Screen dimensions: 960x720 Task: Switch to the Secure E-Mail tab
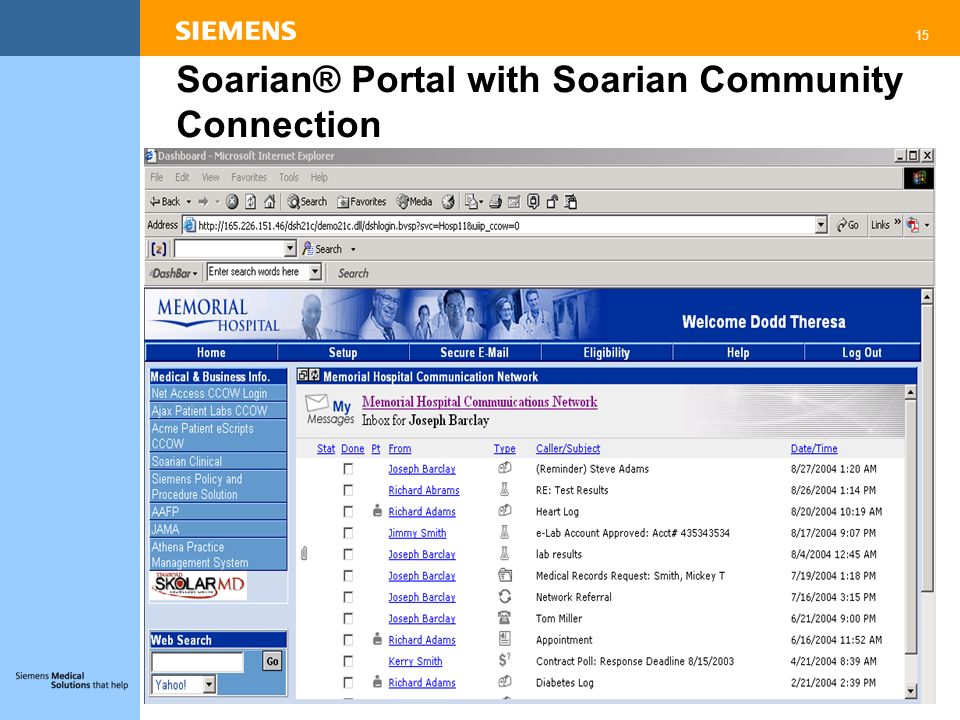click(x=474, y=353)
